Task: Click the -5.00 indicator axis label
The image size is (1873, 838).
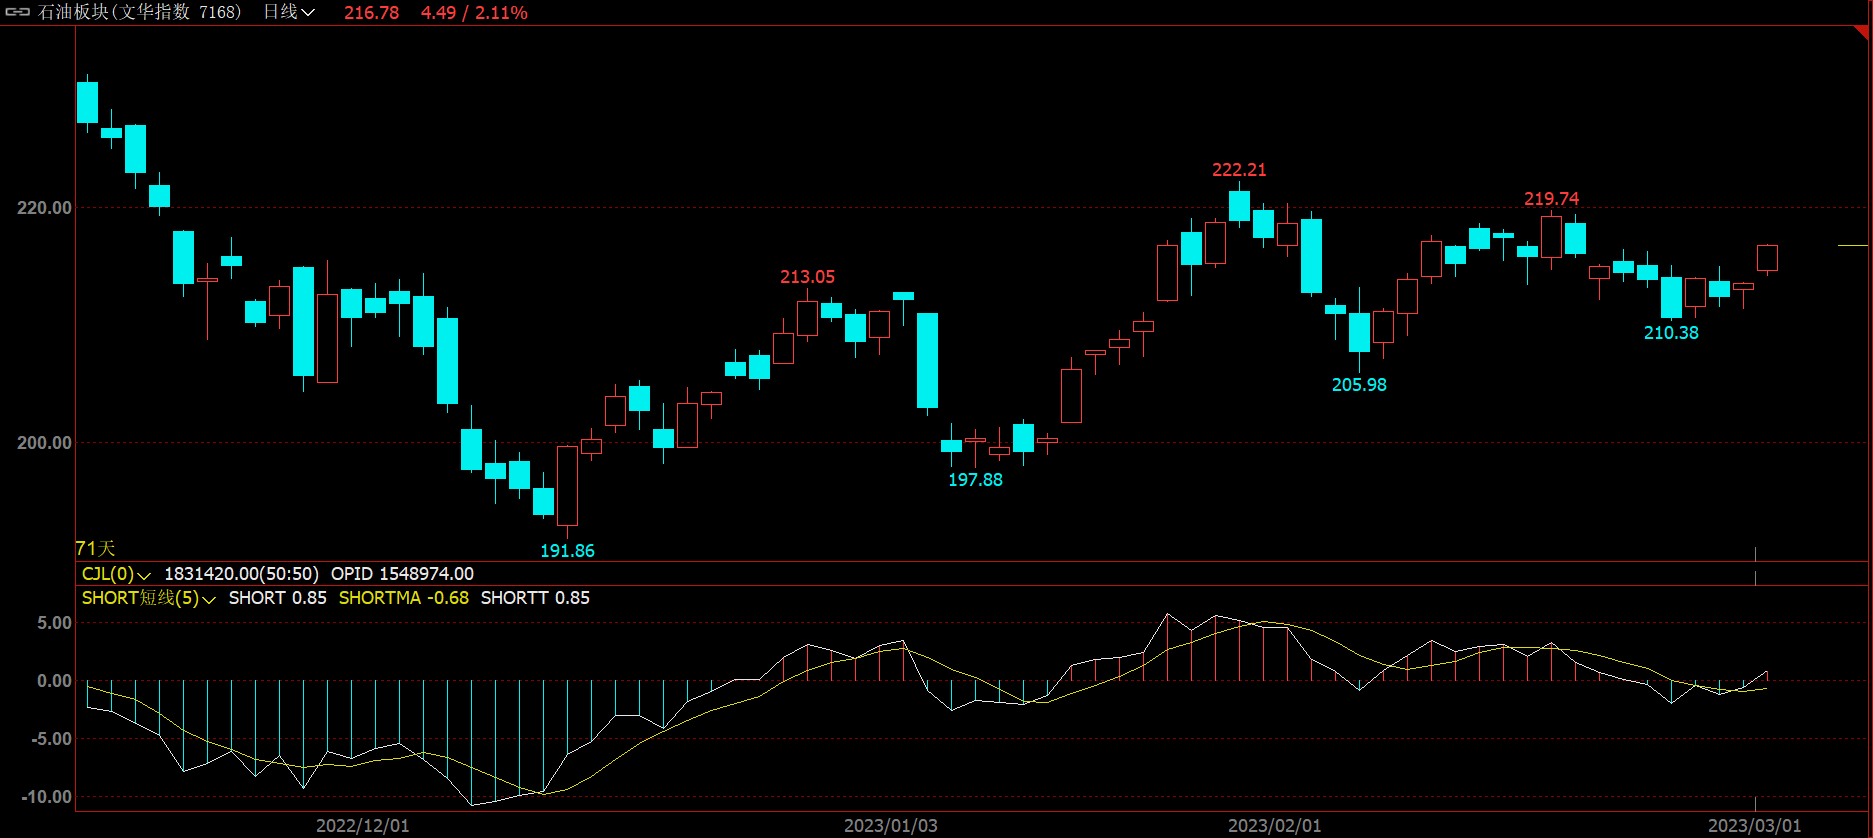Action: [x=50, y=739]
